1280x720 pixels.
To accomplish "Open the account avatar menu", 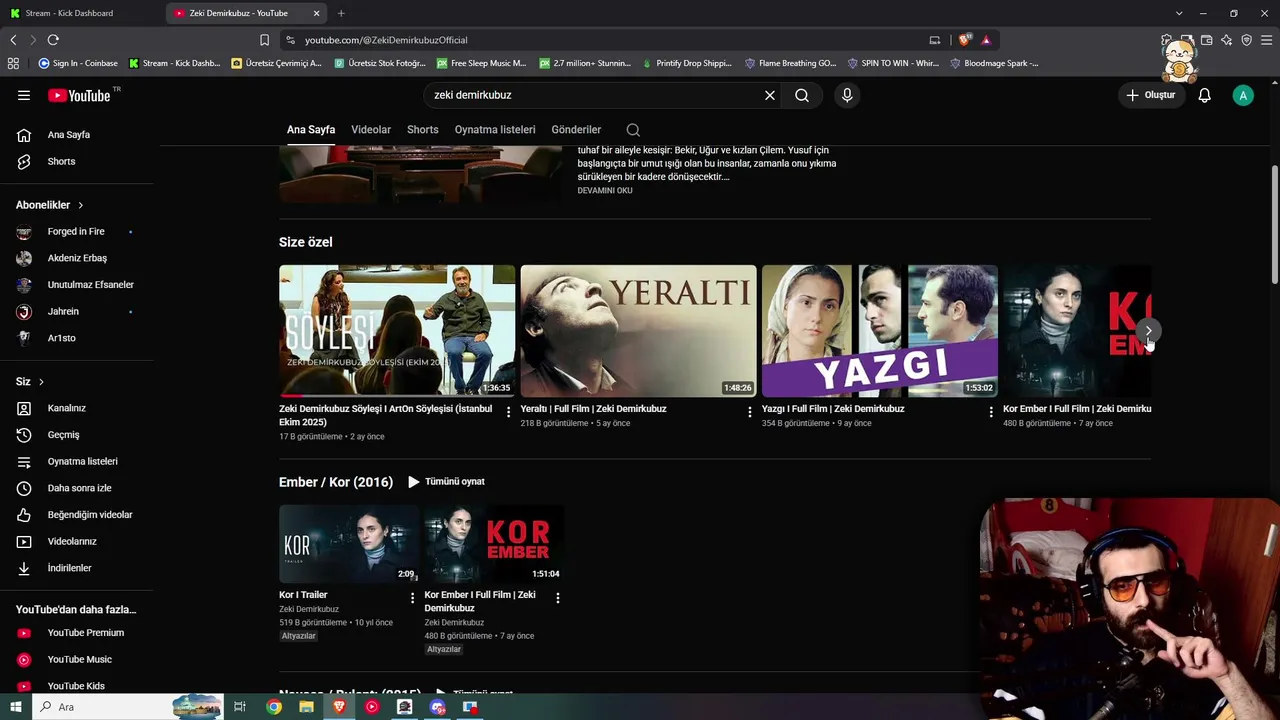I will 1243,95.
